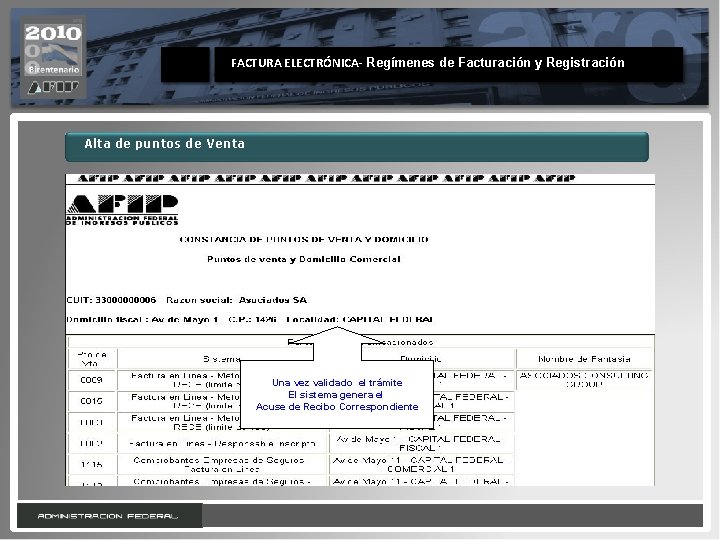Click 'Puntos de venta y Domicilio Comercial' subtitle
720x540 pixels.
point(304,259)
